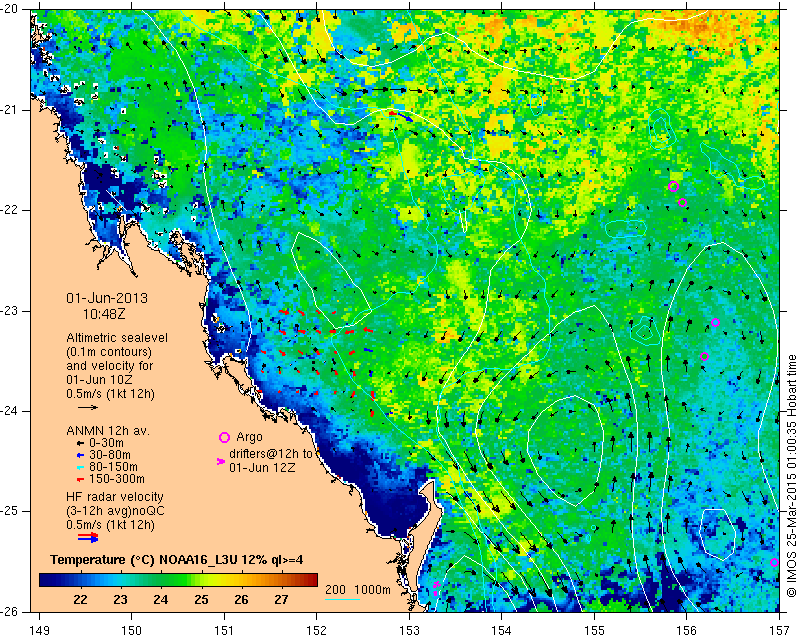Click the -20 latitude axis label
Image resolution: width=800 pixels, height=640 pixels.
11,9
